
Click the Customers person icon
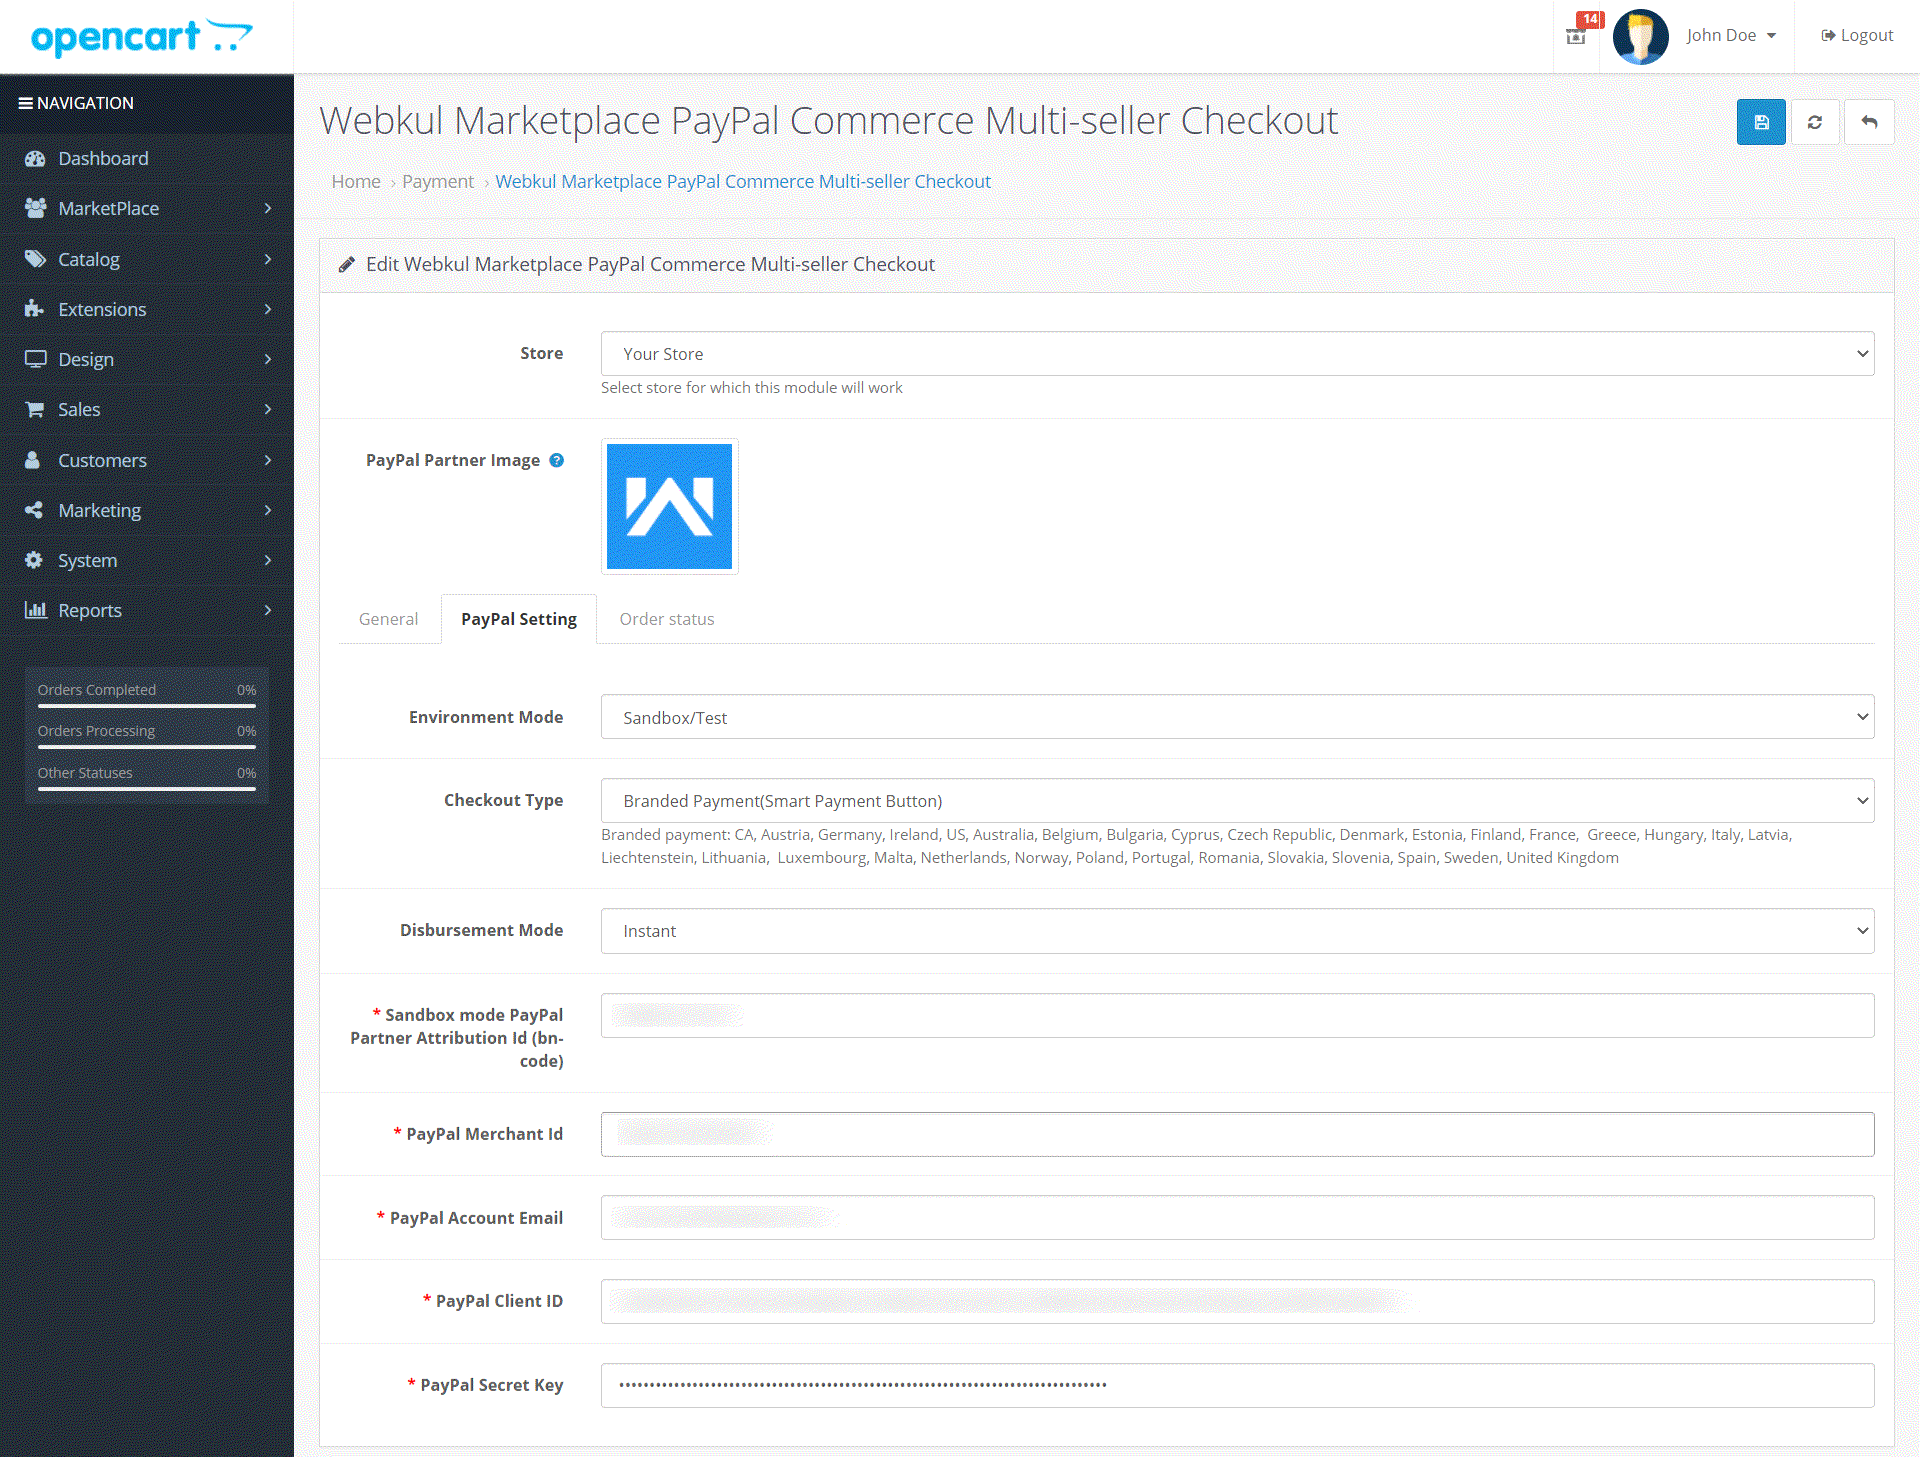coord(33,460)
